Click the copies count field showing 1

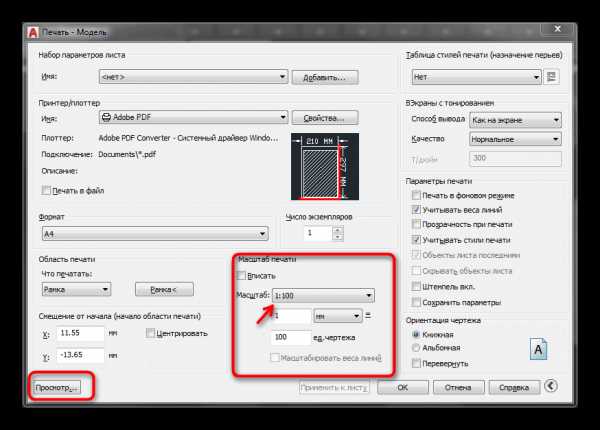click(x=318, y=233)
